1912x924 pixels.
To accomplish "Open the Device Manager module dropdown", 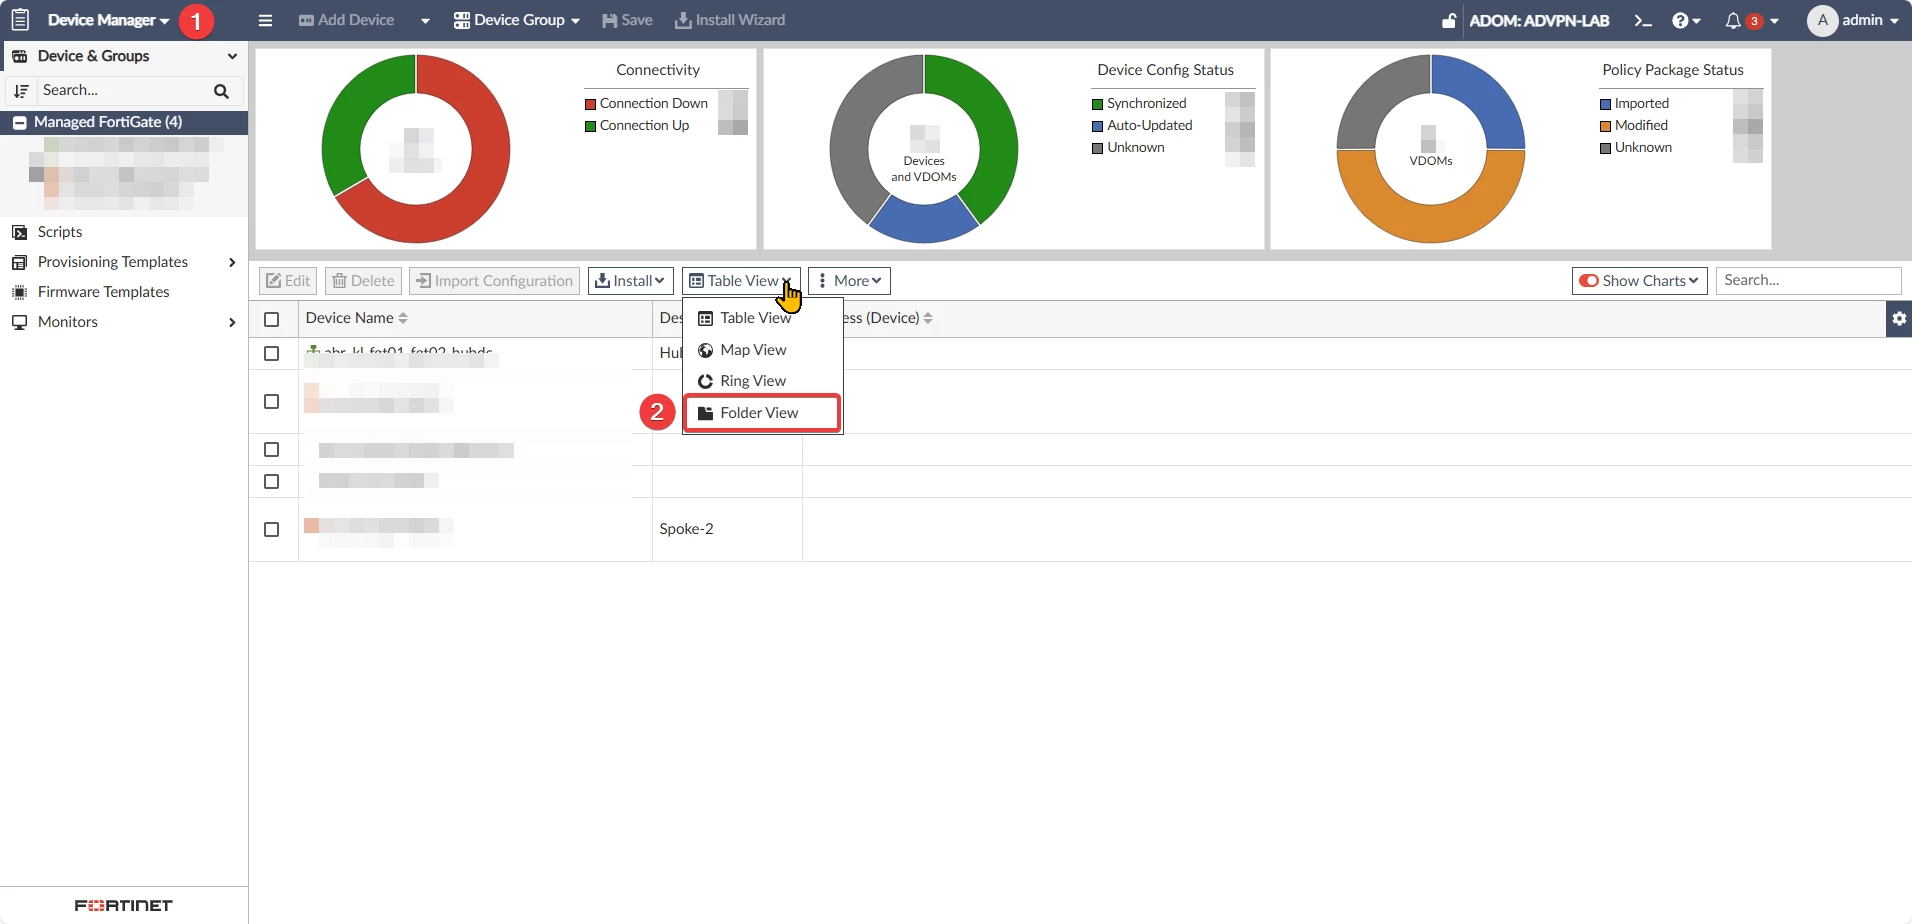I will [109, 20].
